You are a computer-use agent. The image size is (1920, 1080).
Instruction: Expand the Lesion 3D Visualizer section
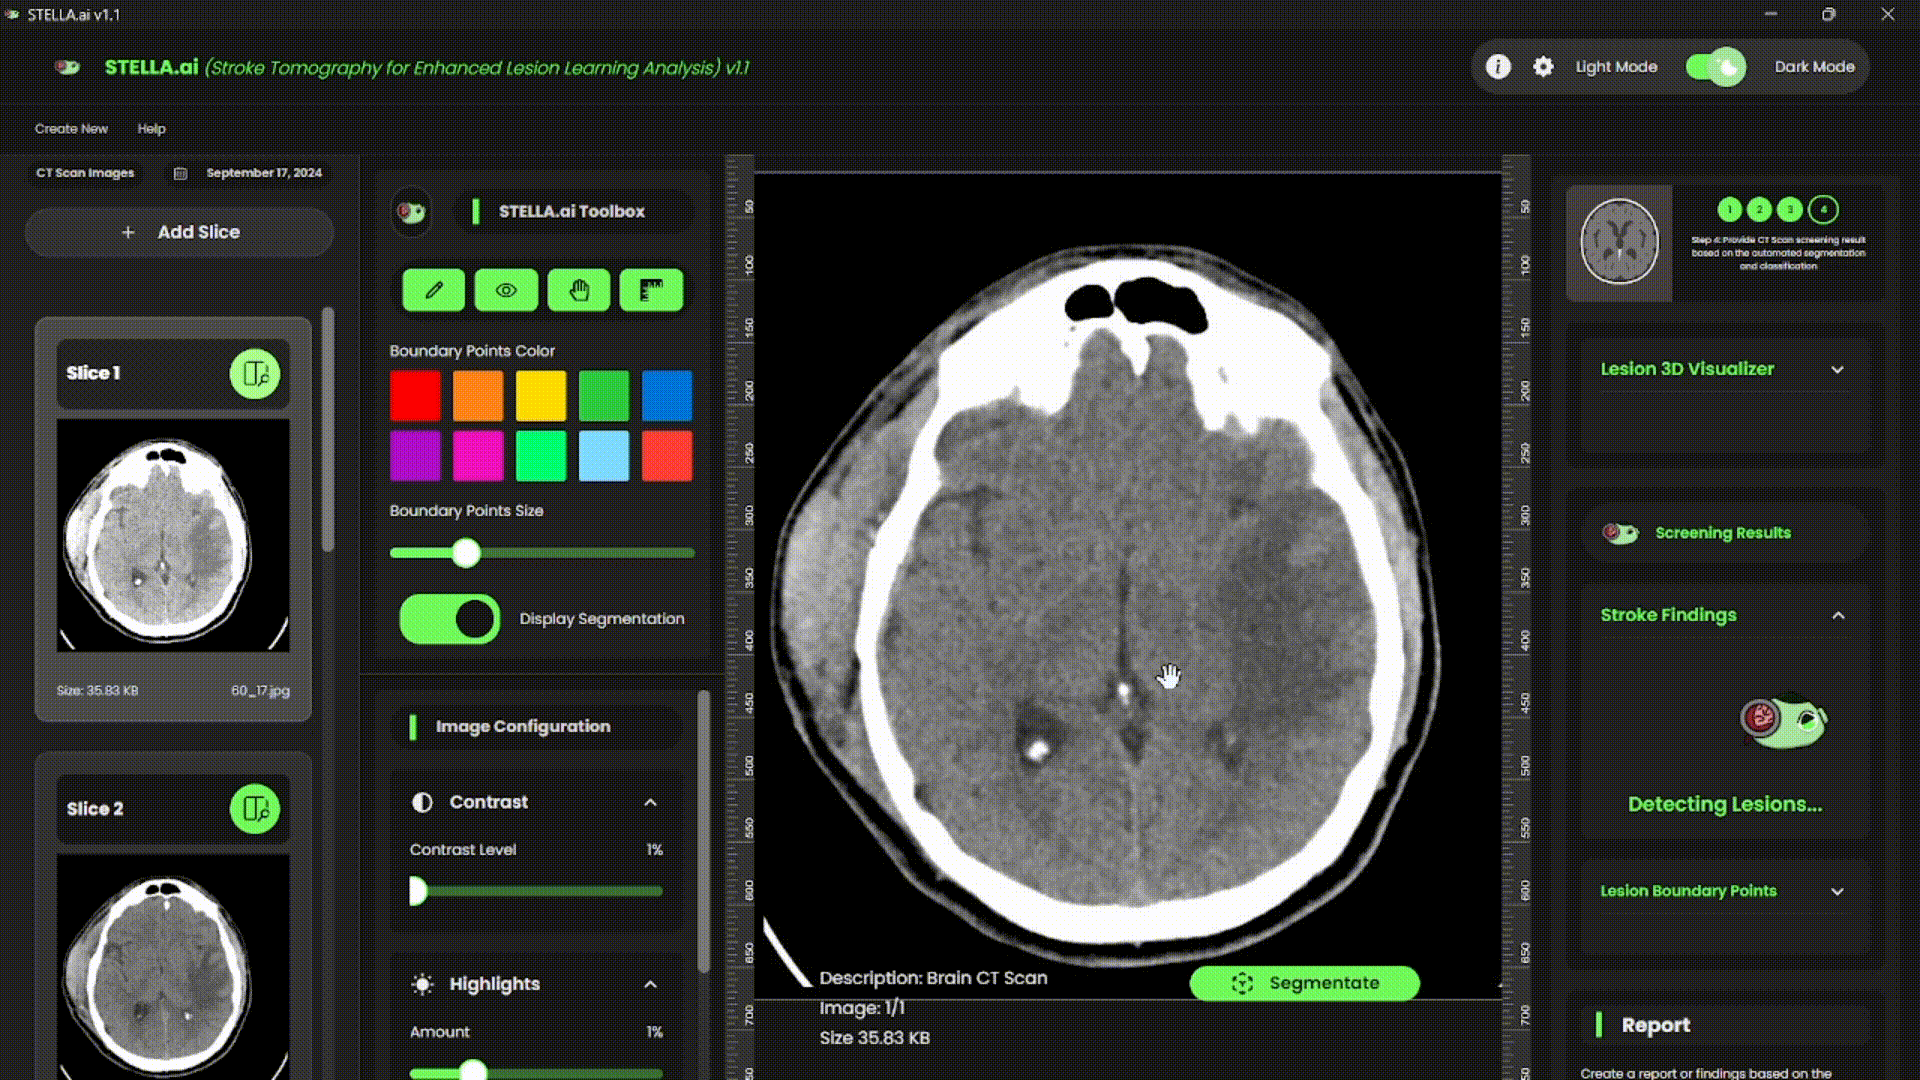1837,369
